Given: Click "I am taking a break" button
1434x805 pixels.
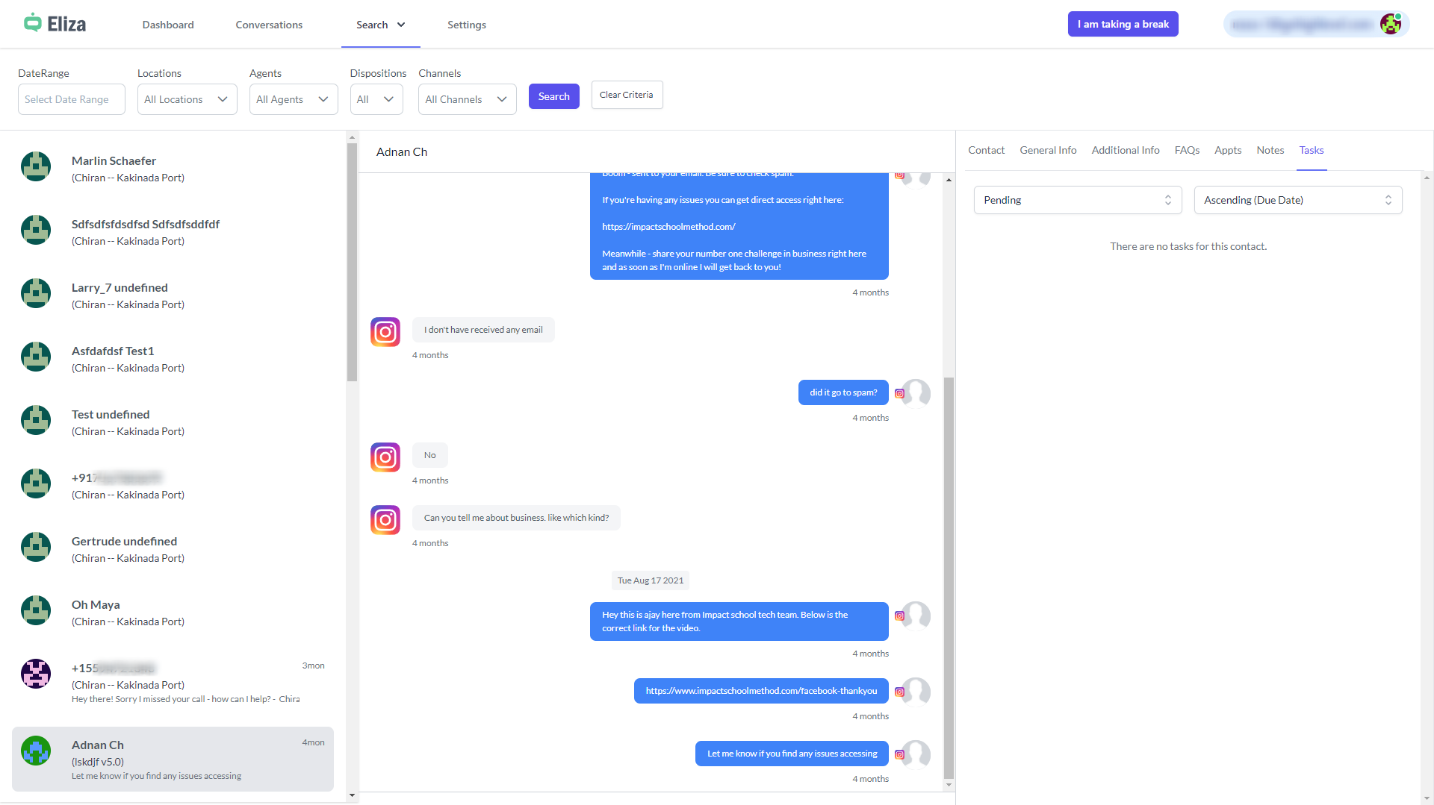Looking at the screenshot, I should [1123, 24].
